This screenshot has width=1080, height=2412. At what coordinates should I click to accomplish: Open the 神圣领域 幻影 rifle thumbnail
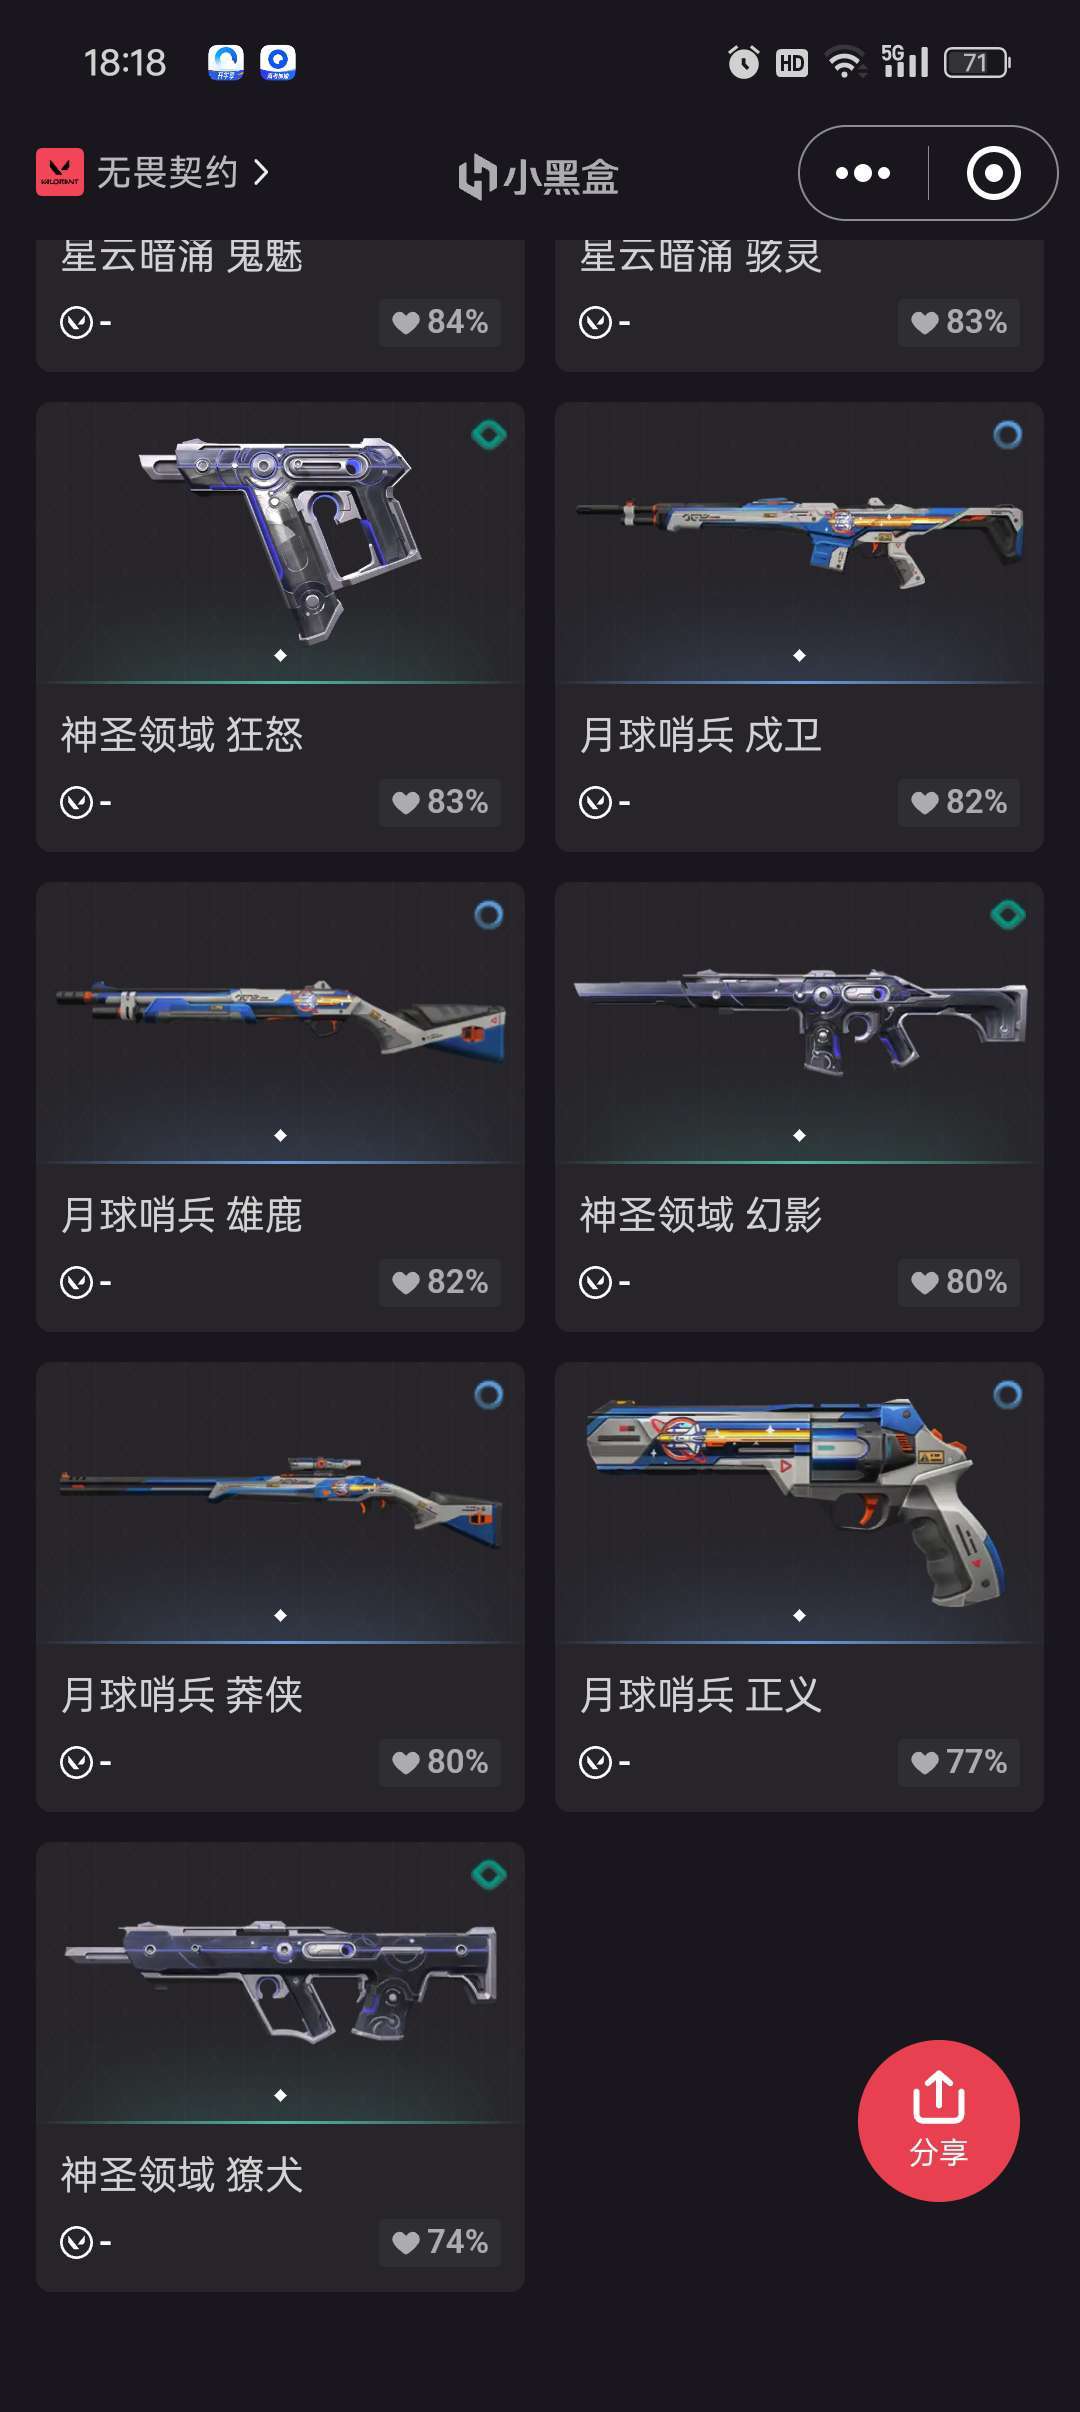800,1020
